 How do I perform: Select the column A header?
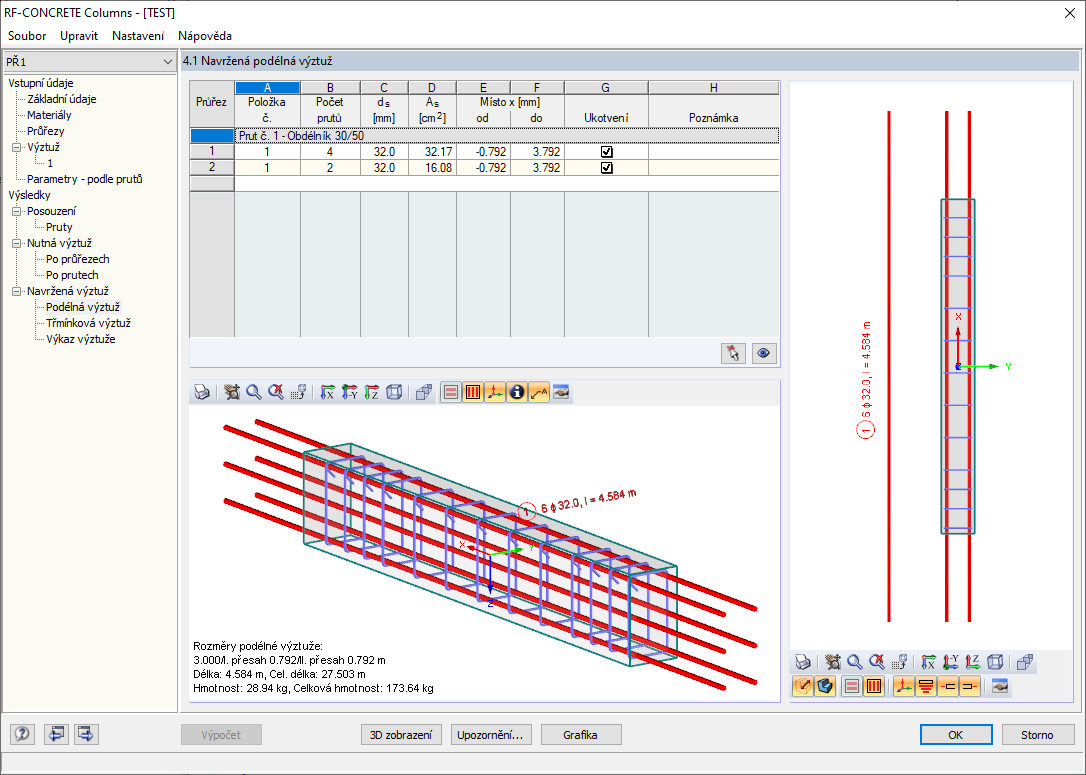pos(267,87)
